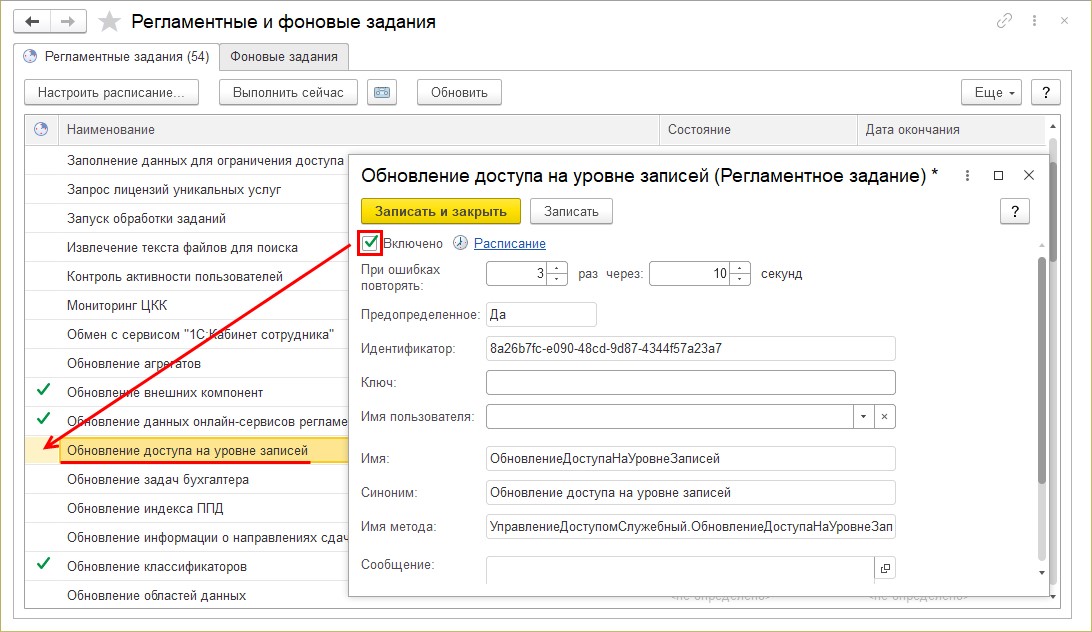Image resolution: width=1092 pixels, height=632 pixels.
Task: Click the retry count field showing 3
Action: (x=517, y=274)
